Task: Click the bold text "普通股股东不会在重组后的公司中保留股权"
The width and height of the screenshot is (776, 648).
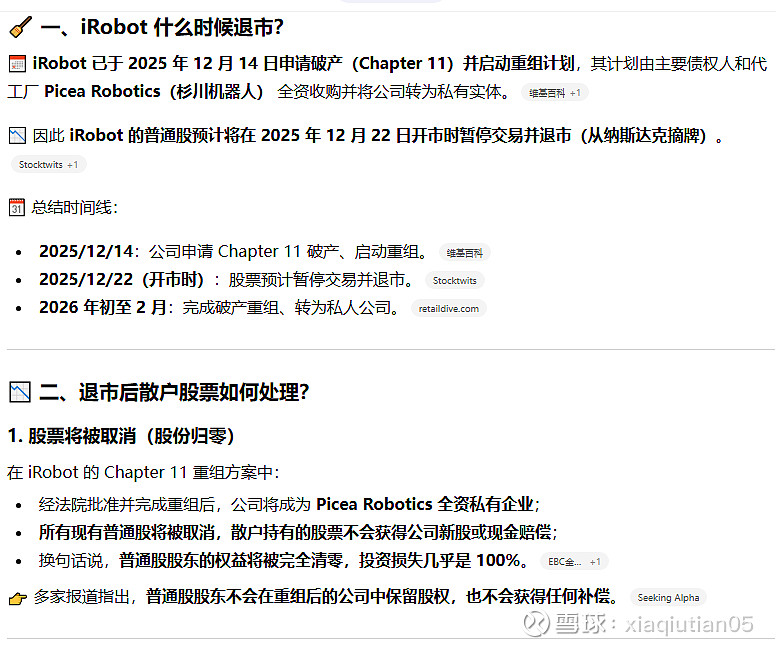Action: click(x=297, y=597)
